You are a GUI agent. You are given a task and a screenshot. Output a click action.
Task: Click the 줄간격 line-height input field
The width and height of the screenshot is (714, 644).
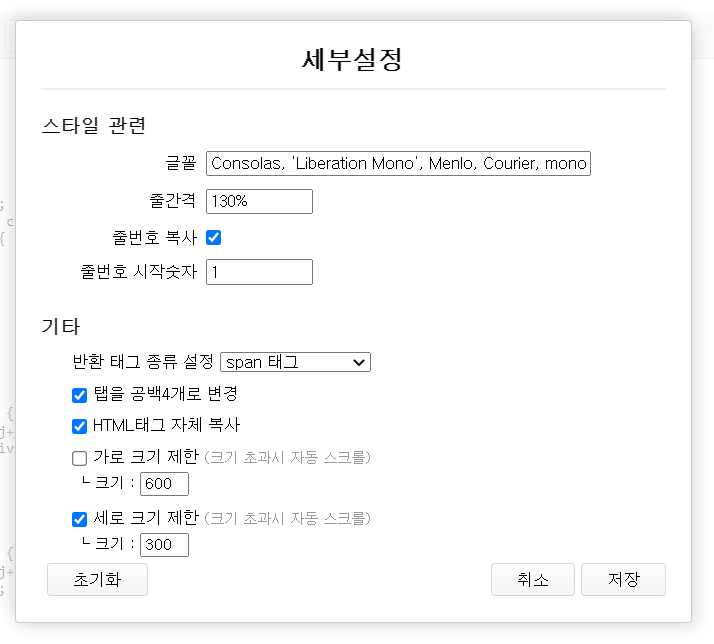click(x=259, y=201)
